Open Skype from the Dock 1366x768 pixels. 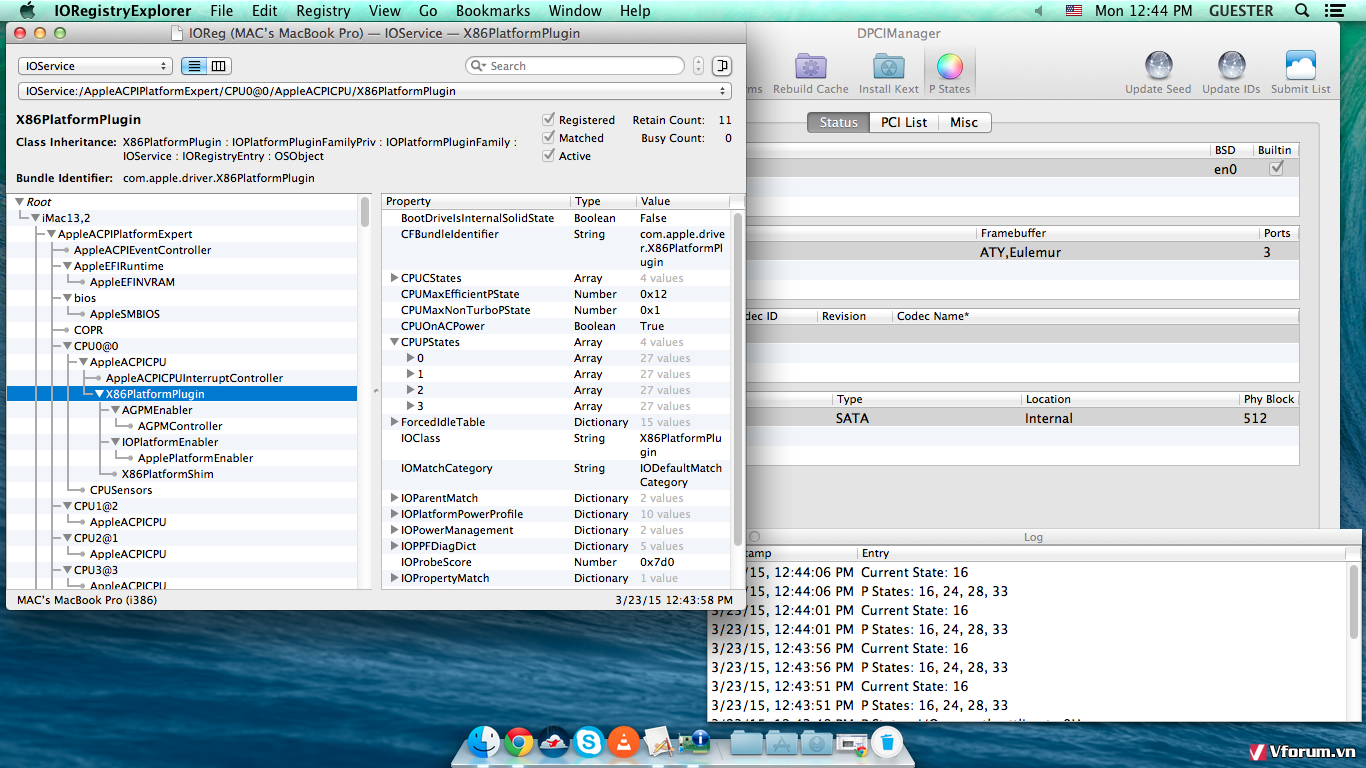[x=589, y=742]
